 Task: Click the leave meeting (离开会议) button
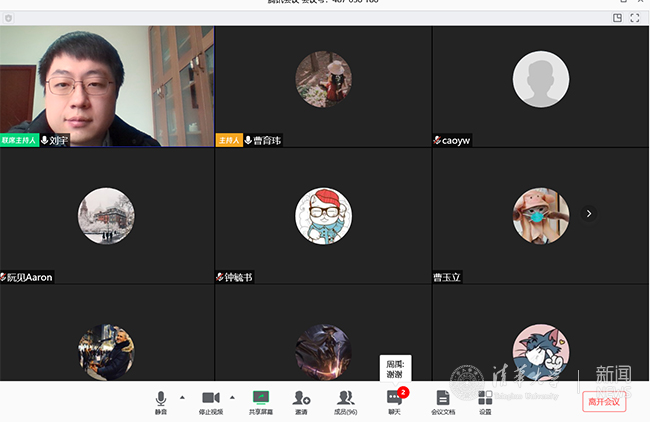(x=604, y=402)
